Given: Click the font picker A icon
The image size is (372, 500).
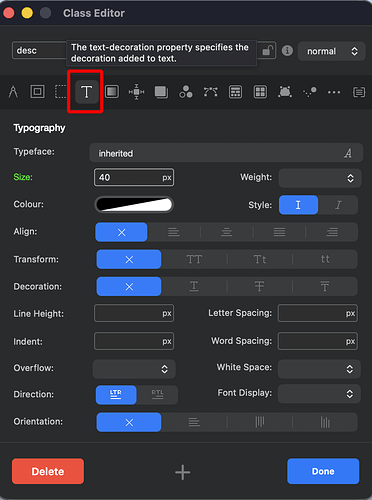Looking at the screenshot, I should [x=348, y=153].
